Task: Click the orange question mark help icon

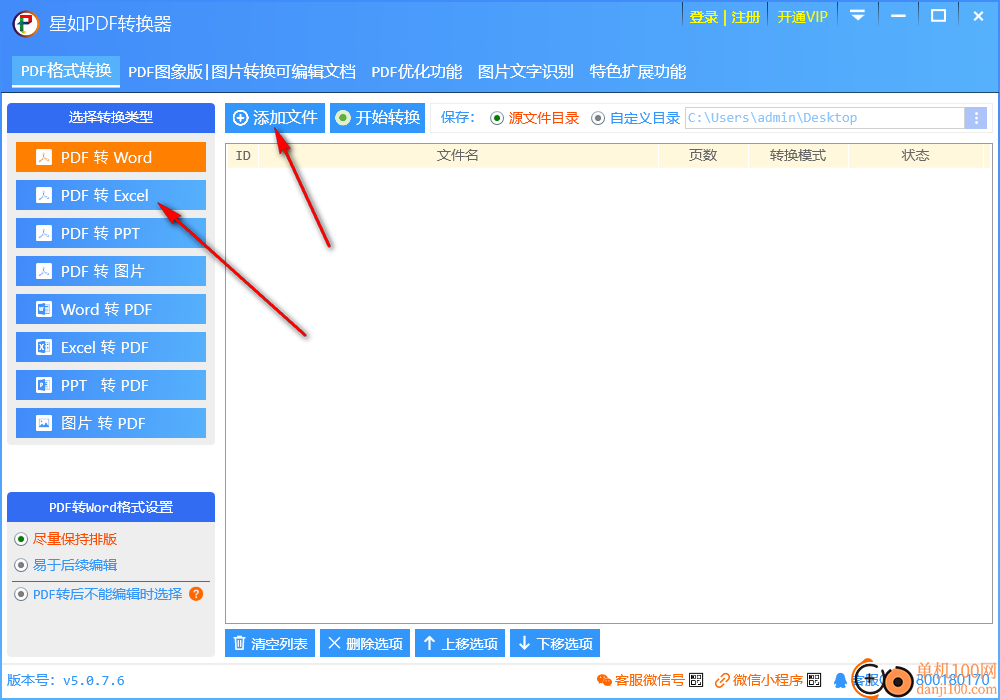Action: 196,594
